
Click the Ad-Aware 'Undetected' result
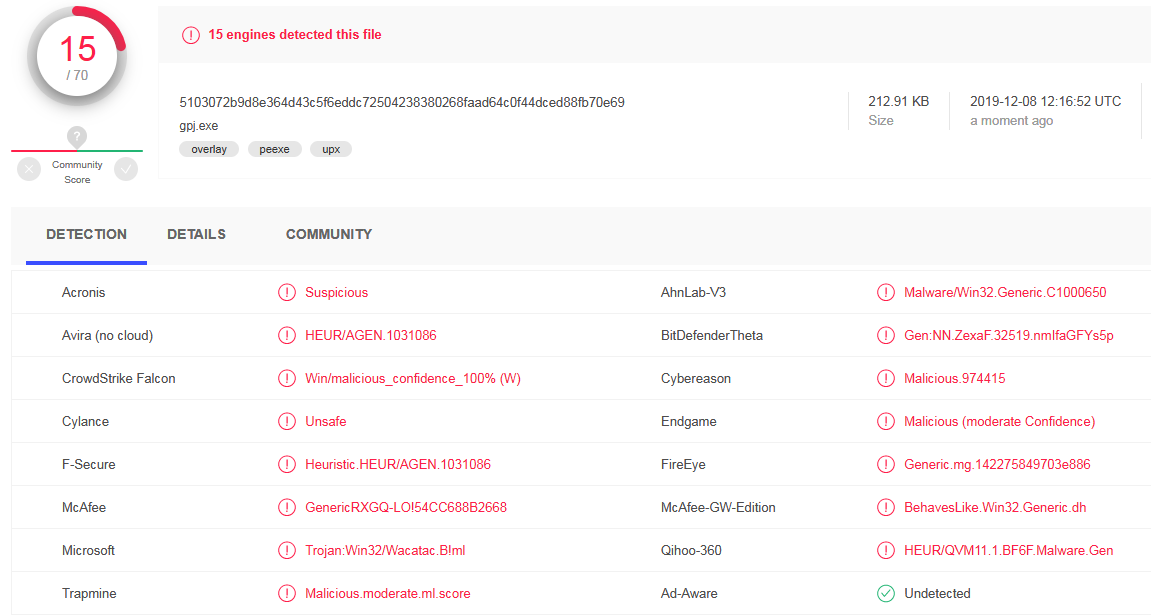937,593
